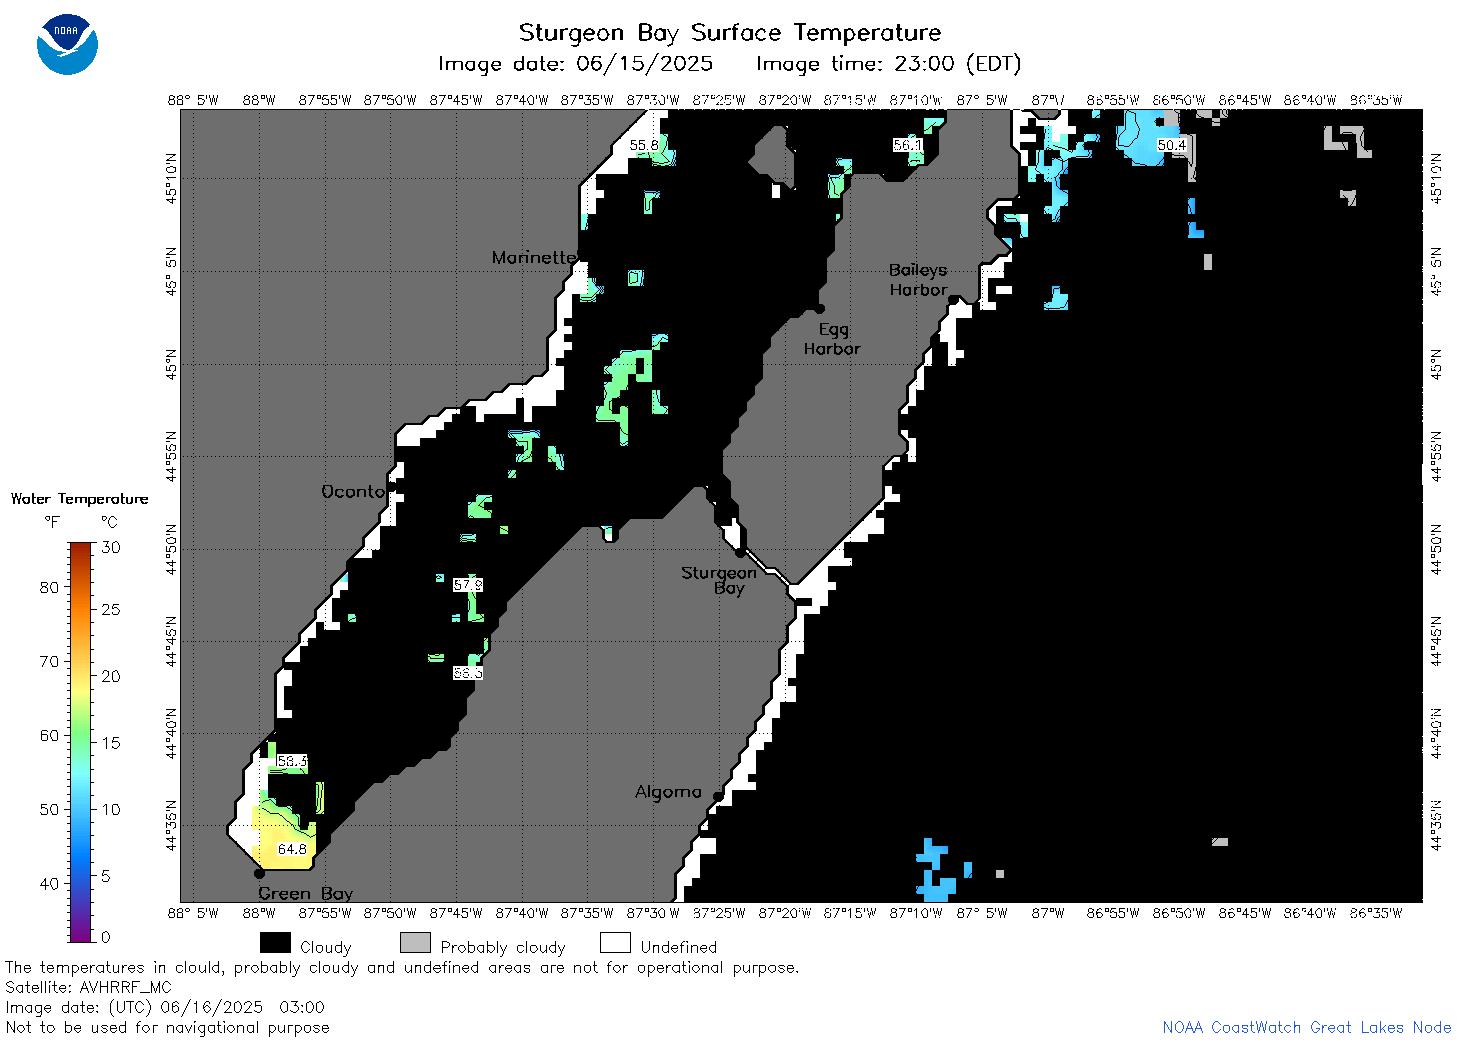Click the 30 °C scale label
1462x1043 pixels.
pyautogui.click(x=111, y=547)
